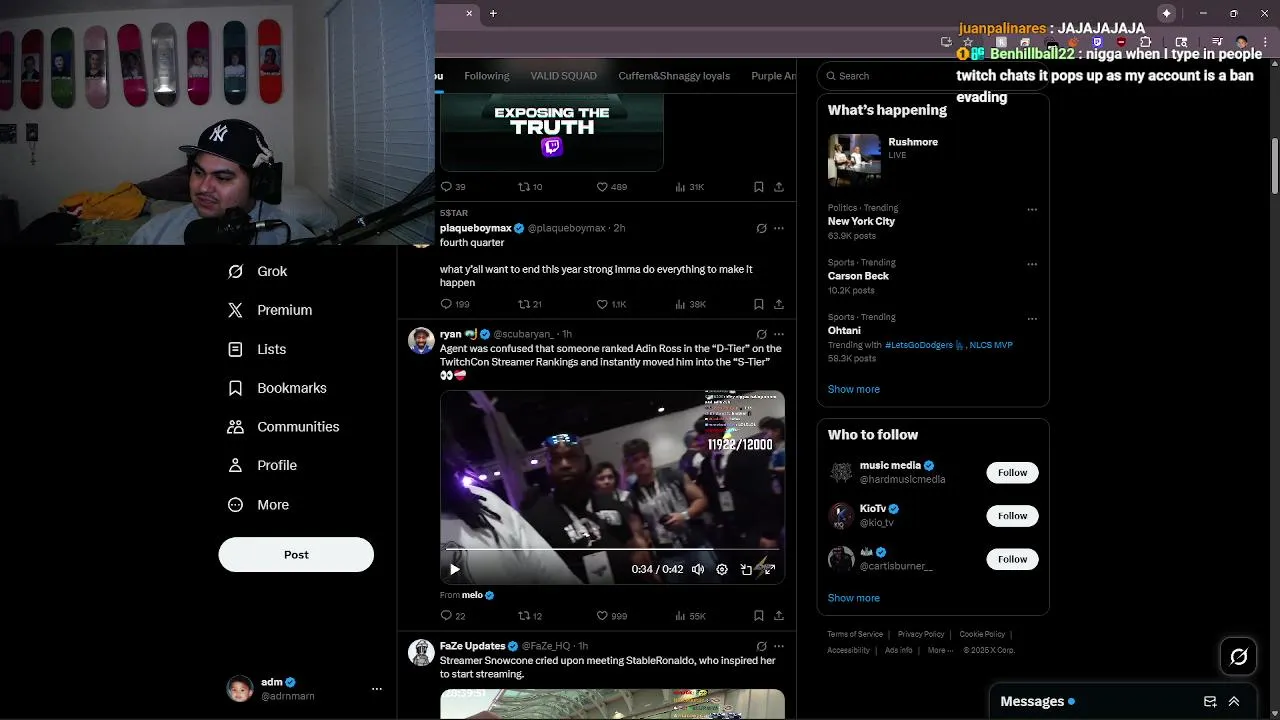1280x720 pixels.
Task: Like ryan's post with 999 likes
Action: [611, 616]
